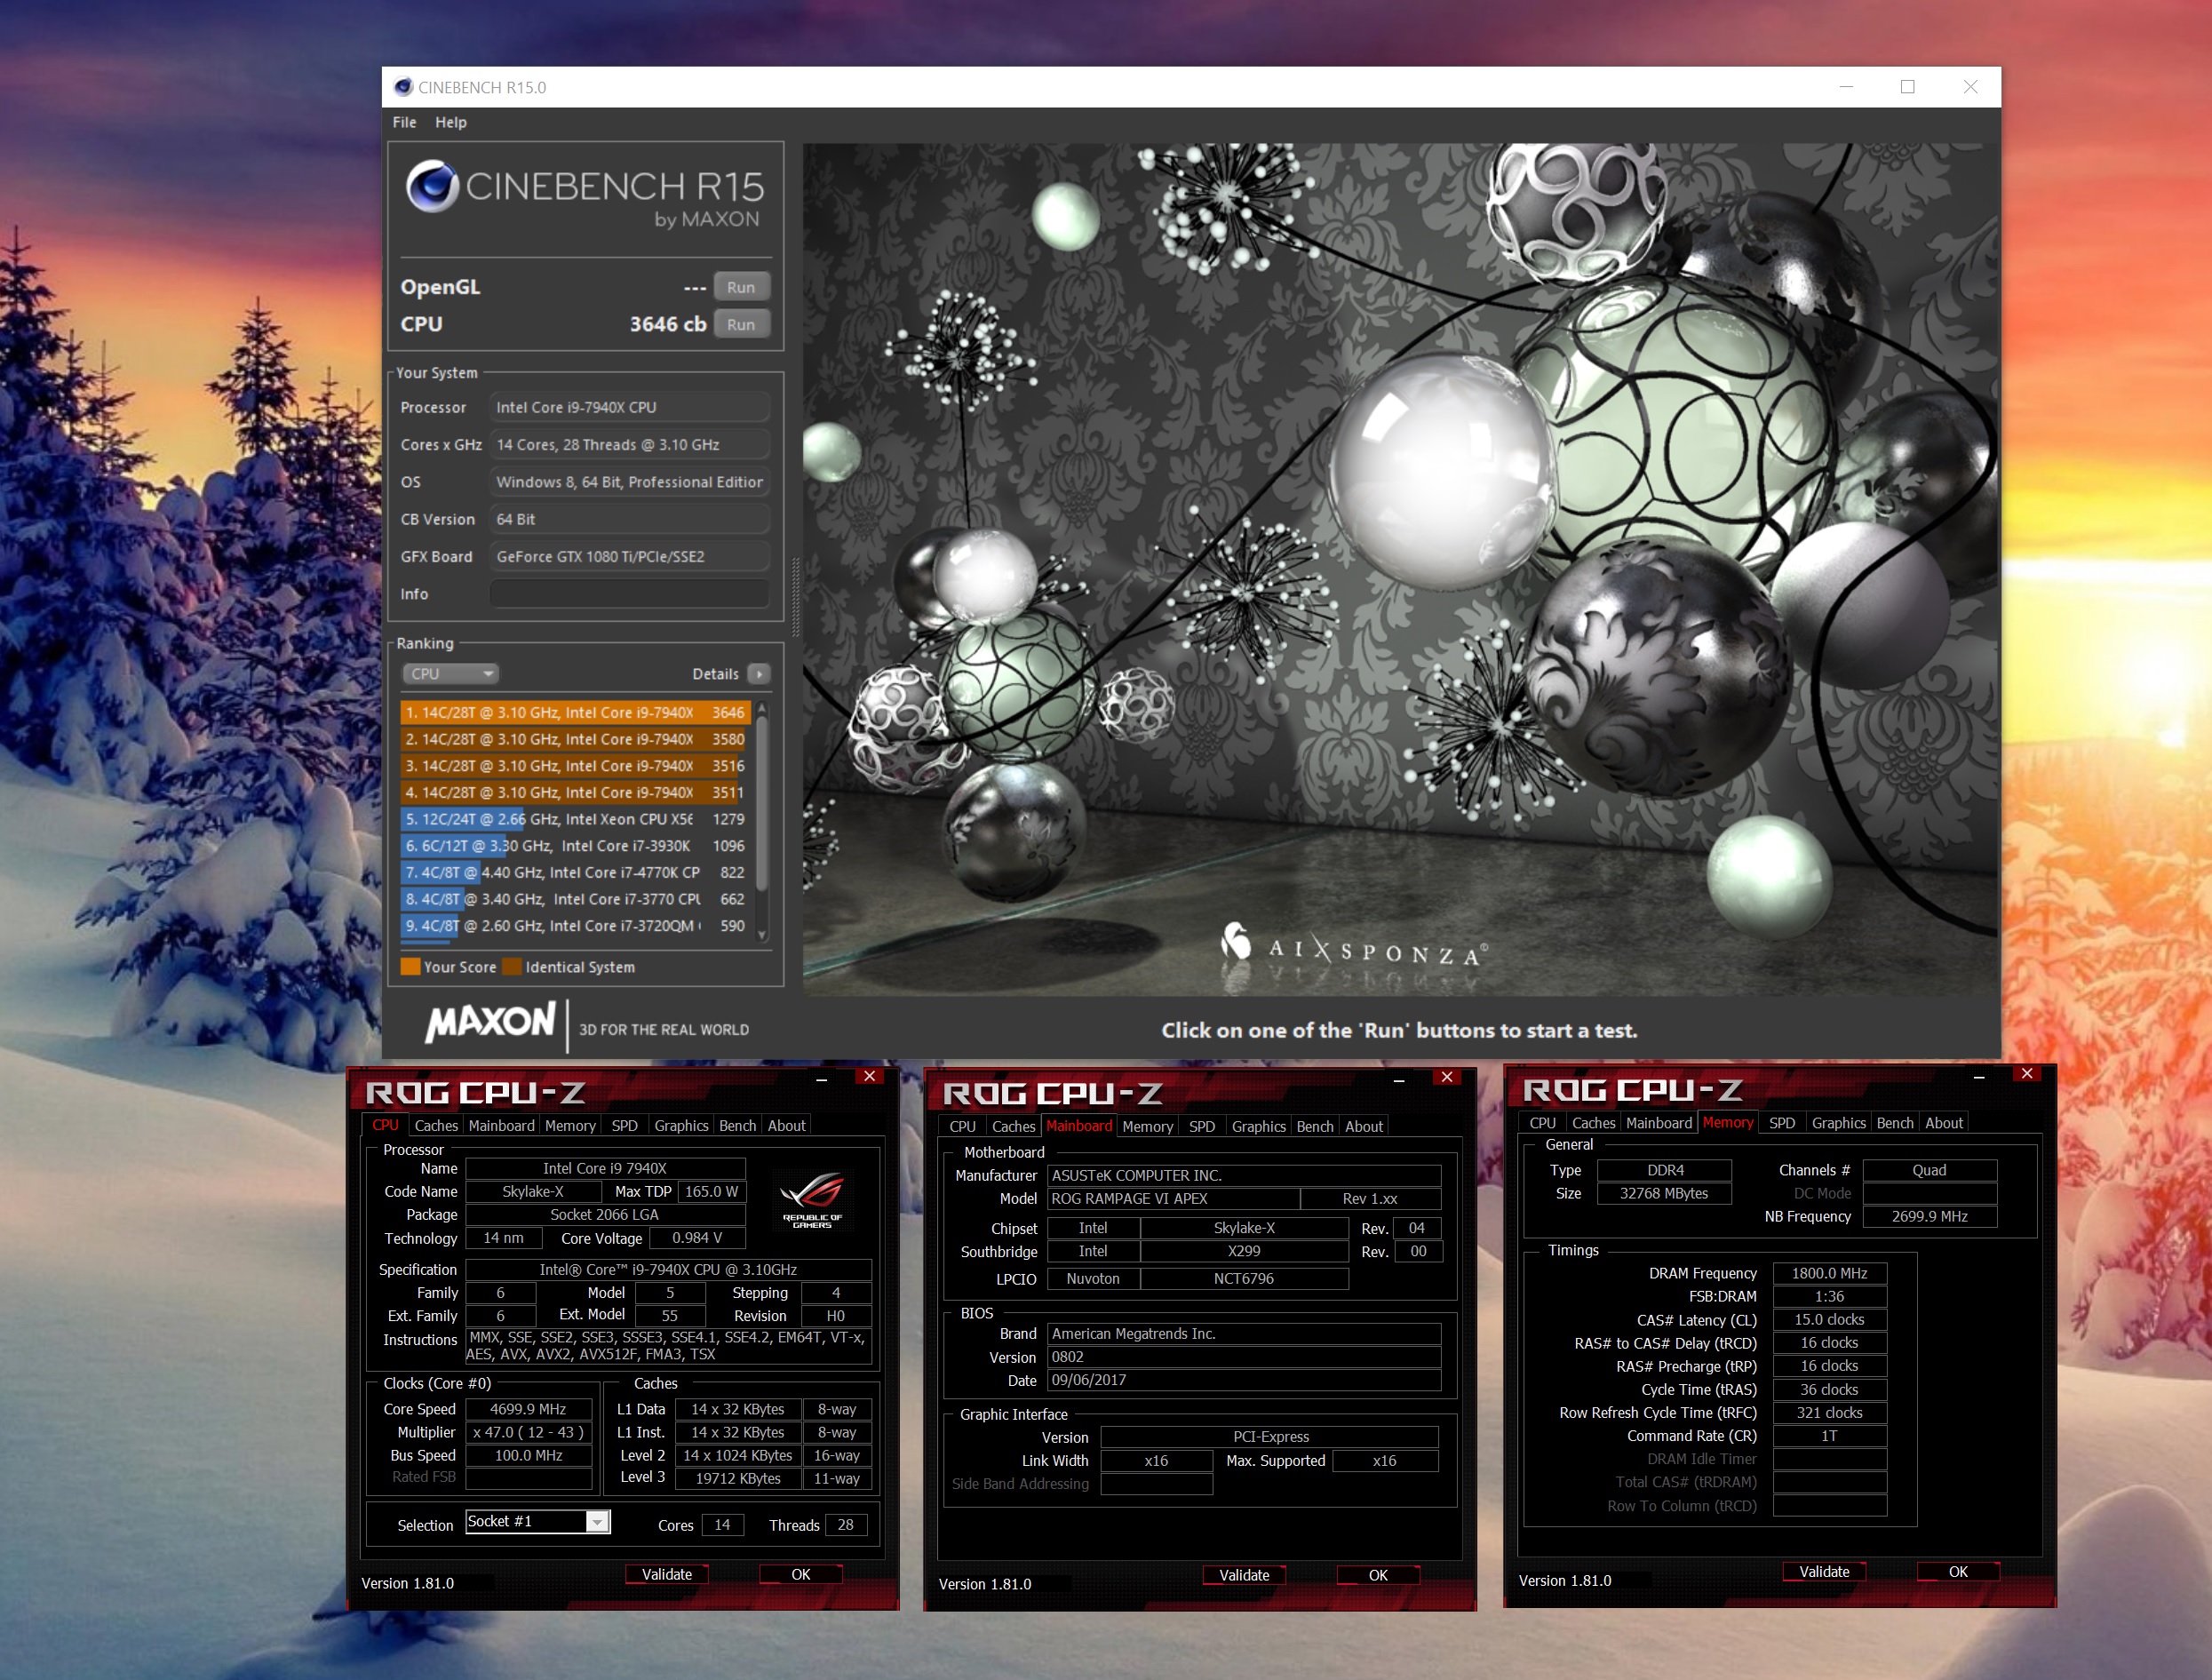Open Bench tab in CPU-Z Mainboard window
2212x1680 pixels.
click(x=1315, y=1127)
